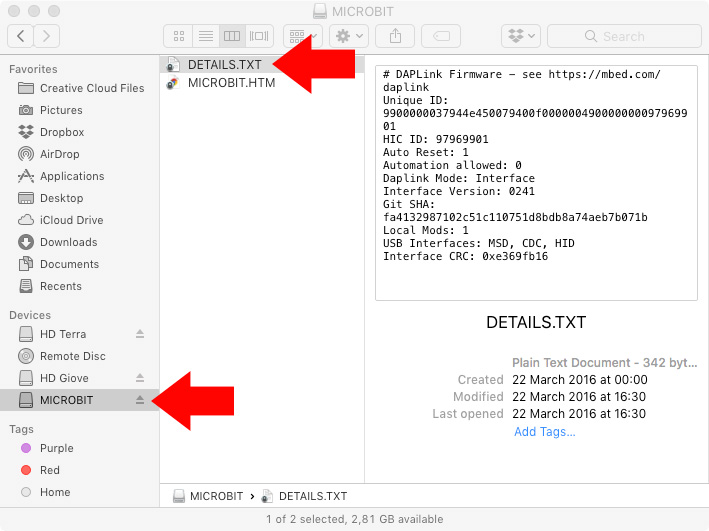Open Applications from the sidebar
Screen dimensions: 709x531
click(x=71, y=176)
